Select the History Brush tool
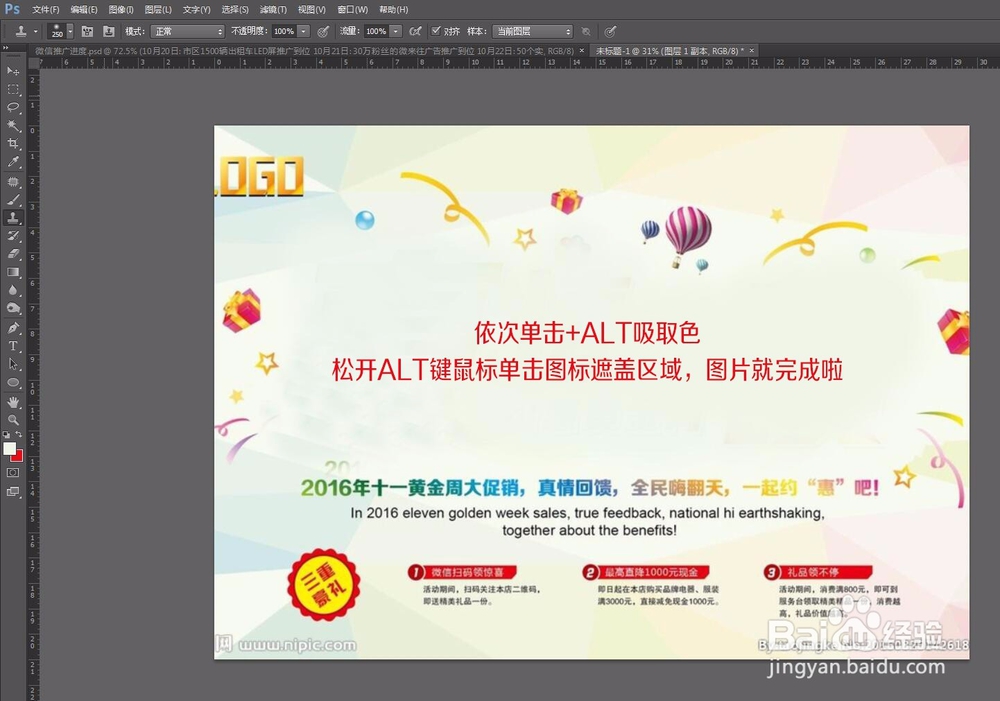 tap(13, 235)
